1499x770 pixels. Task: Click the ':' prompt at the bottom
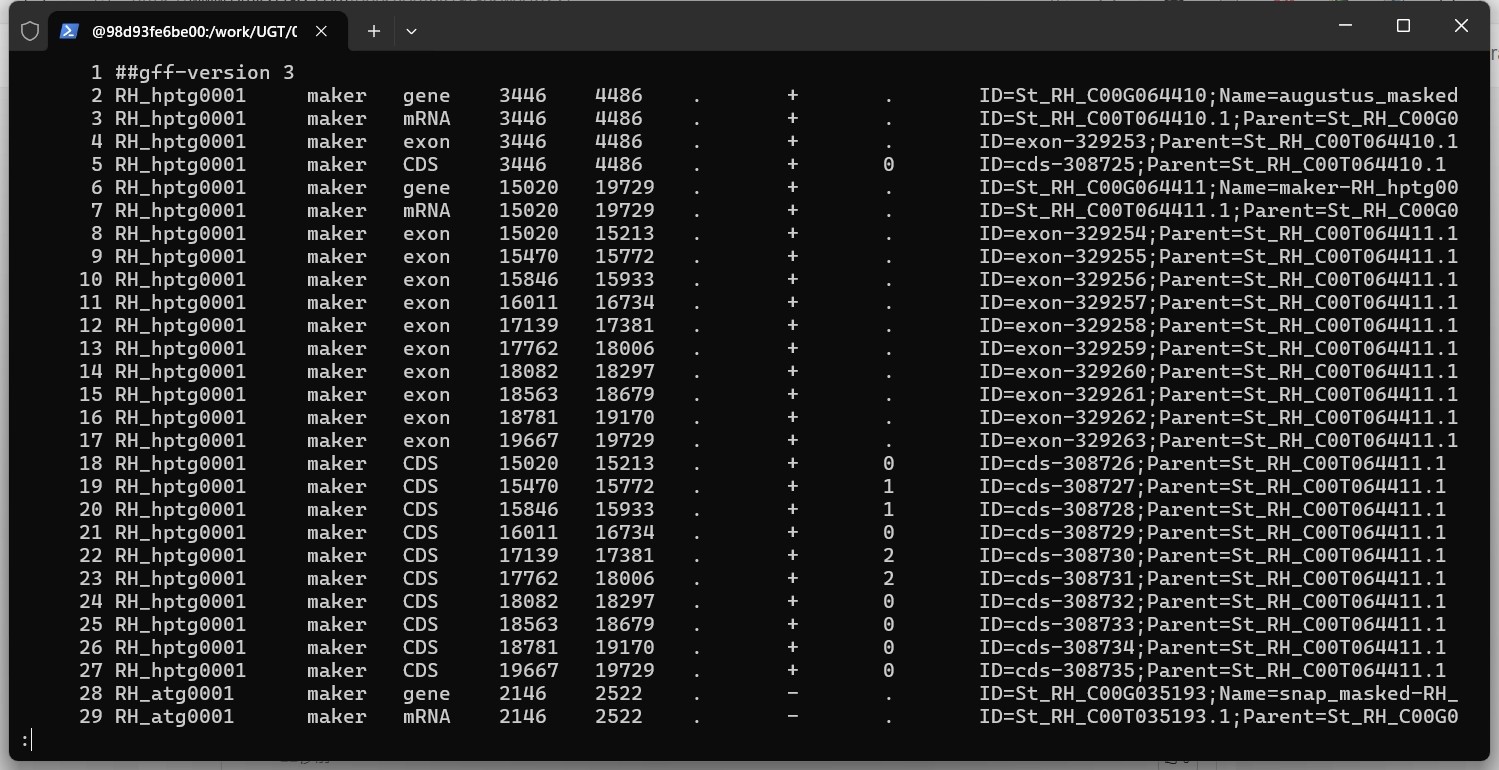25,740
